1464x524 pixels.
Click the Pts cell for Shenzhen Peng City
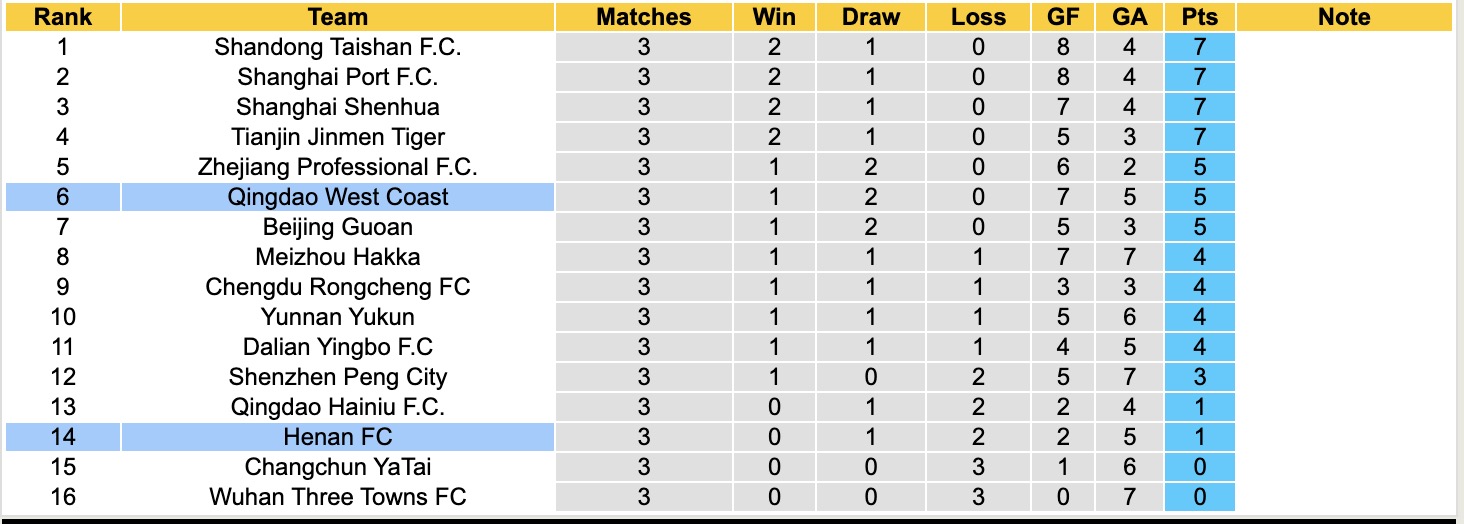[x=1200, y=377]
